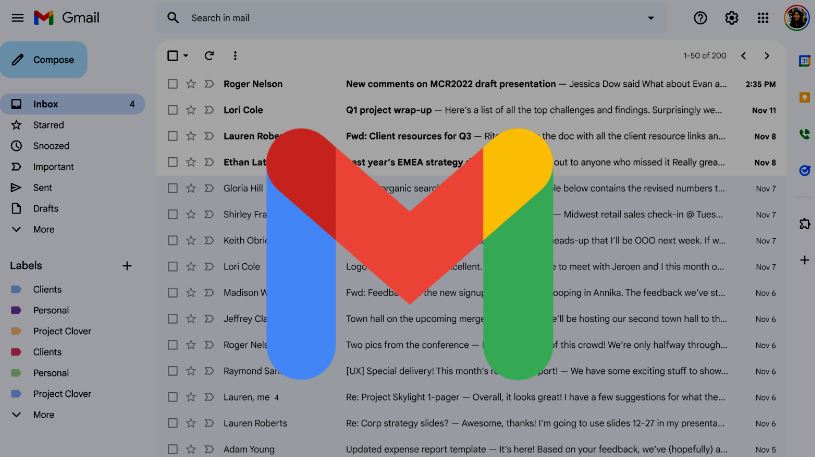Go to the older page arrow

(x=767, y=56)
